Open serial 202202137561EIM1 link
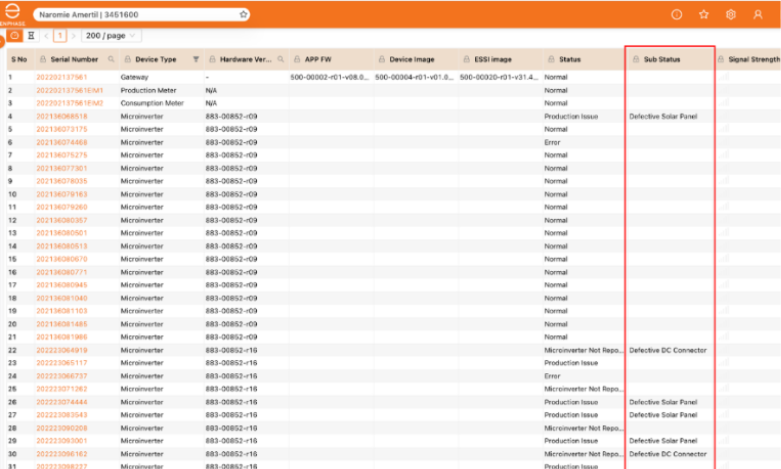The width and height of the screenshot is (781, 469). click(70, 90)
